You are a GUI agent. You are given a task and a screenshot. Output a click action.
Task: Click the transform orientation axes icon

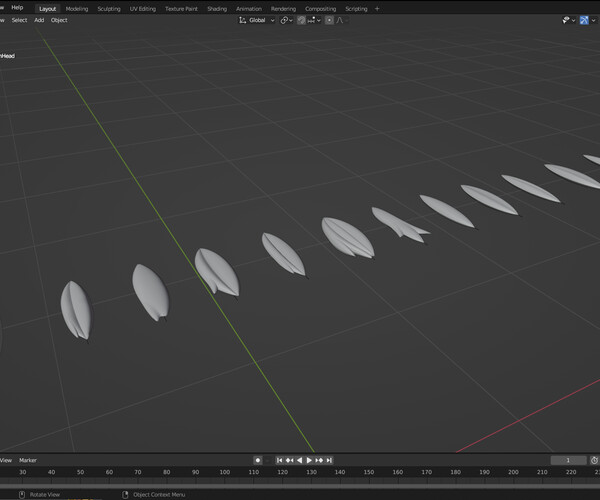click(x=242, y=20)
